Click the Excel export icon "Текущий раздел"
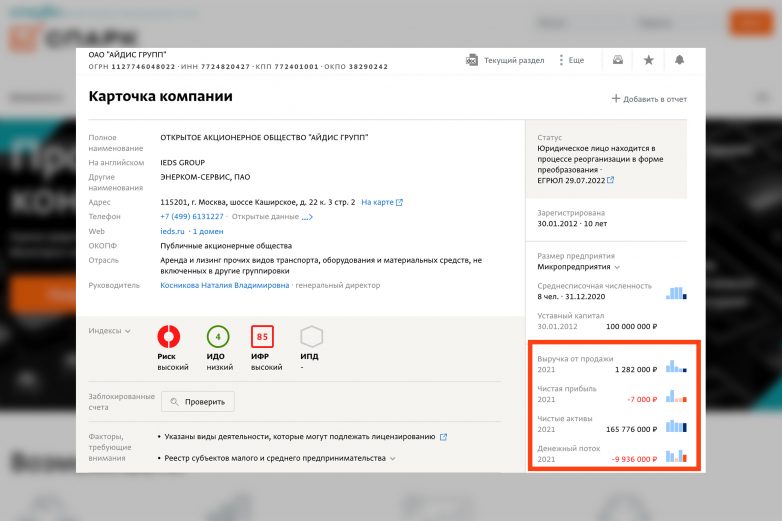The width and height of the screenshot is (782, 521). 472,60
